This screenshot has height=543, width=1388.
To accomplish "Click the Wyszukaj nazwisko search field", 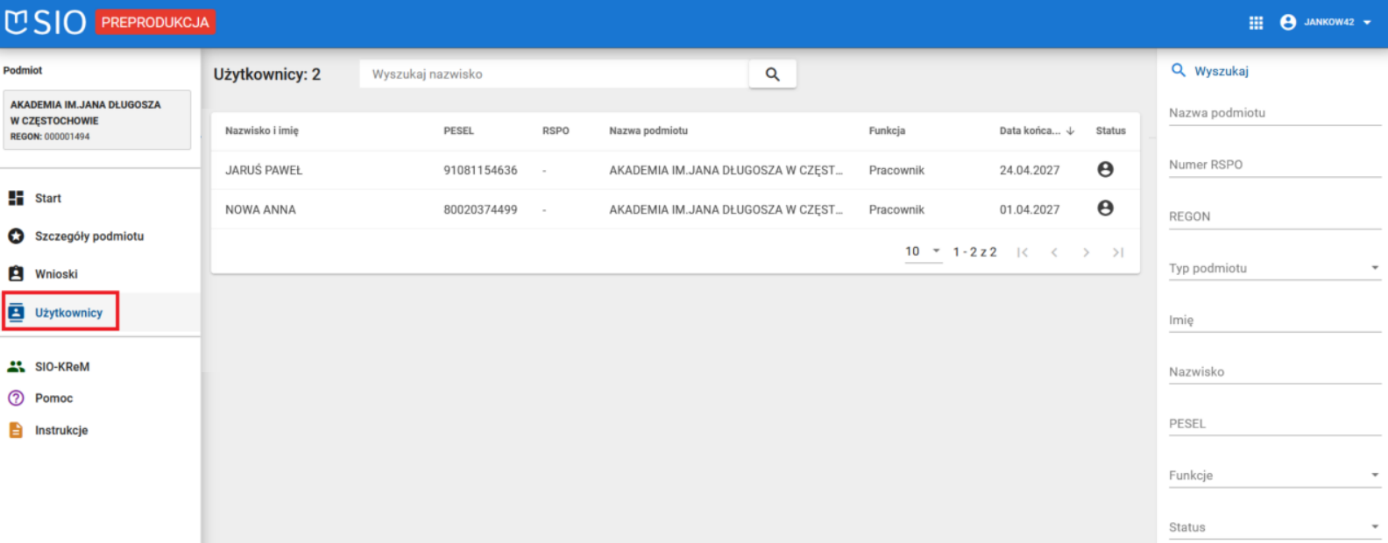I will pyautogui.click(x=555, y=74).
